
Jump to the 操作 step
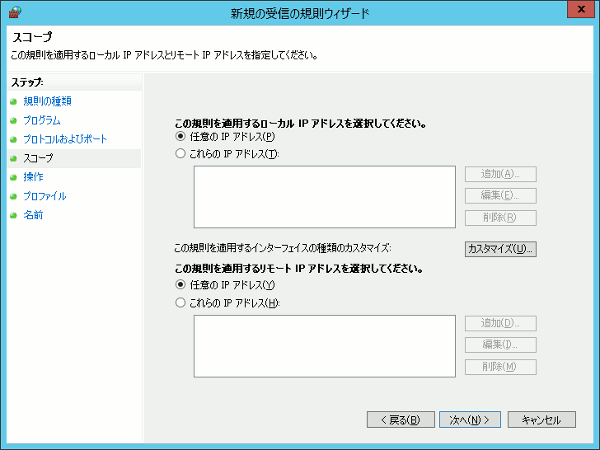(x=33, y=177)
